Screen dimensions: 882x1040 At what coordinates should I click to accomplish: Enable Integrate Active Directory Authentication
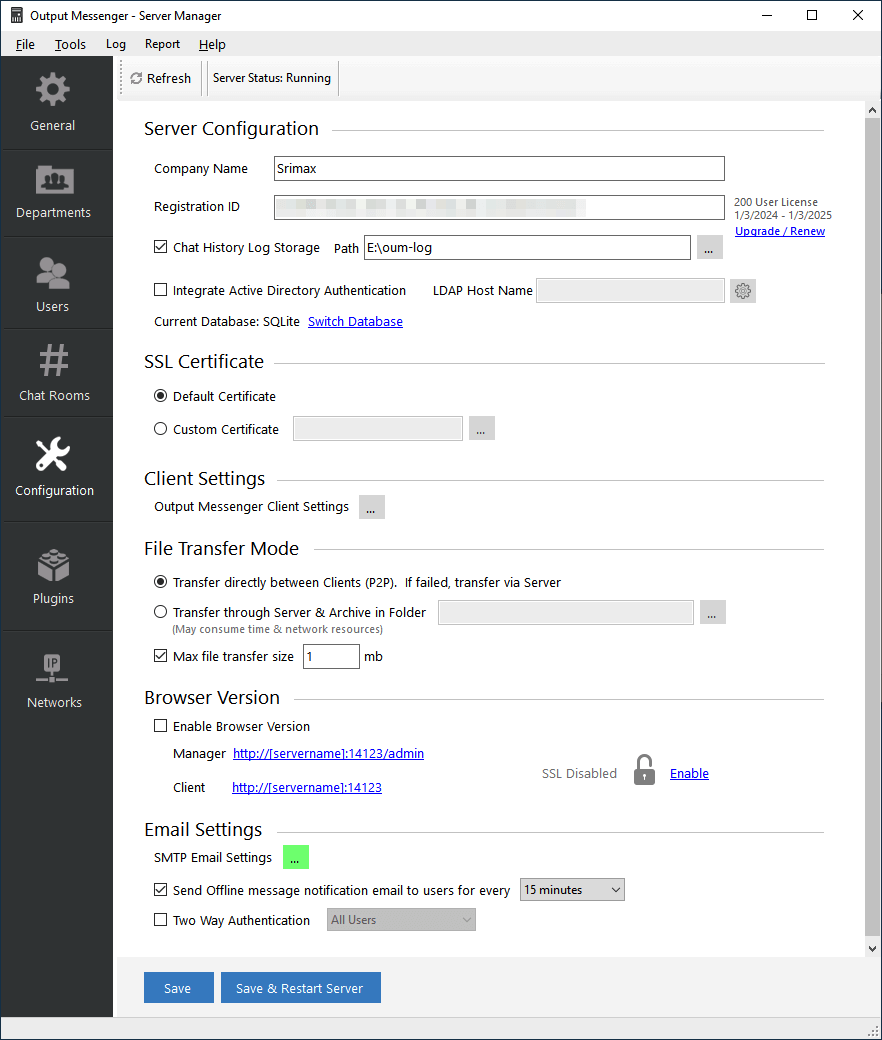pos(160,290)
